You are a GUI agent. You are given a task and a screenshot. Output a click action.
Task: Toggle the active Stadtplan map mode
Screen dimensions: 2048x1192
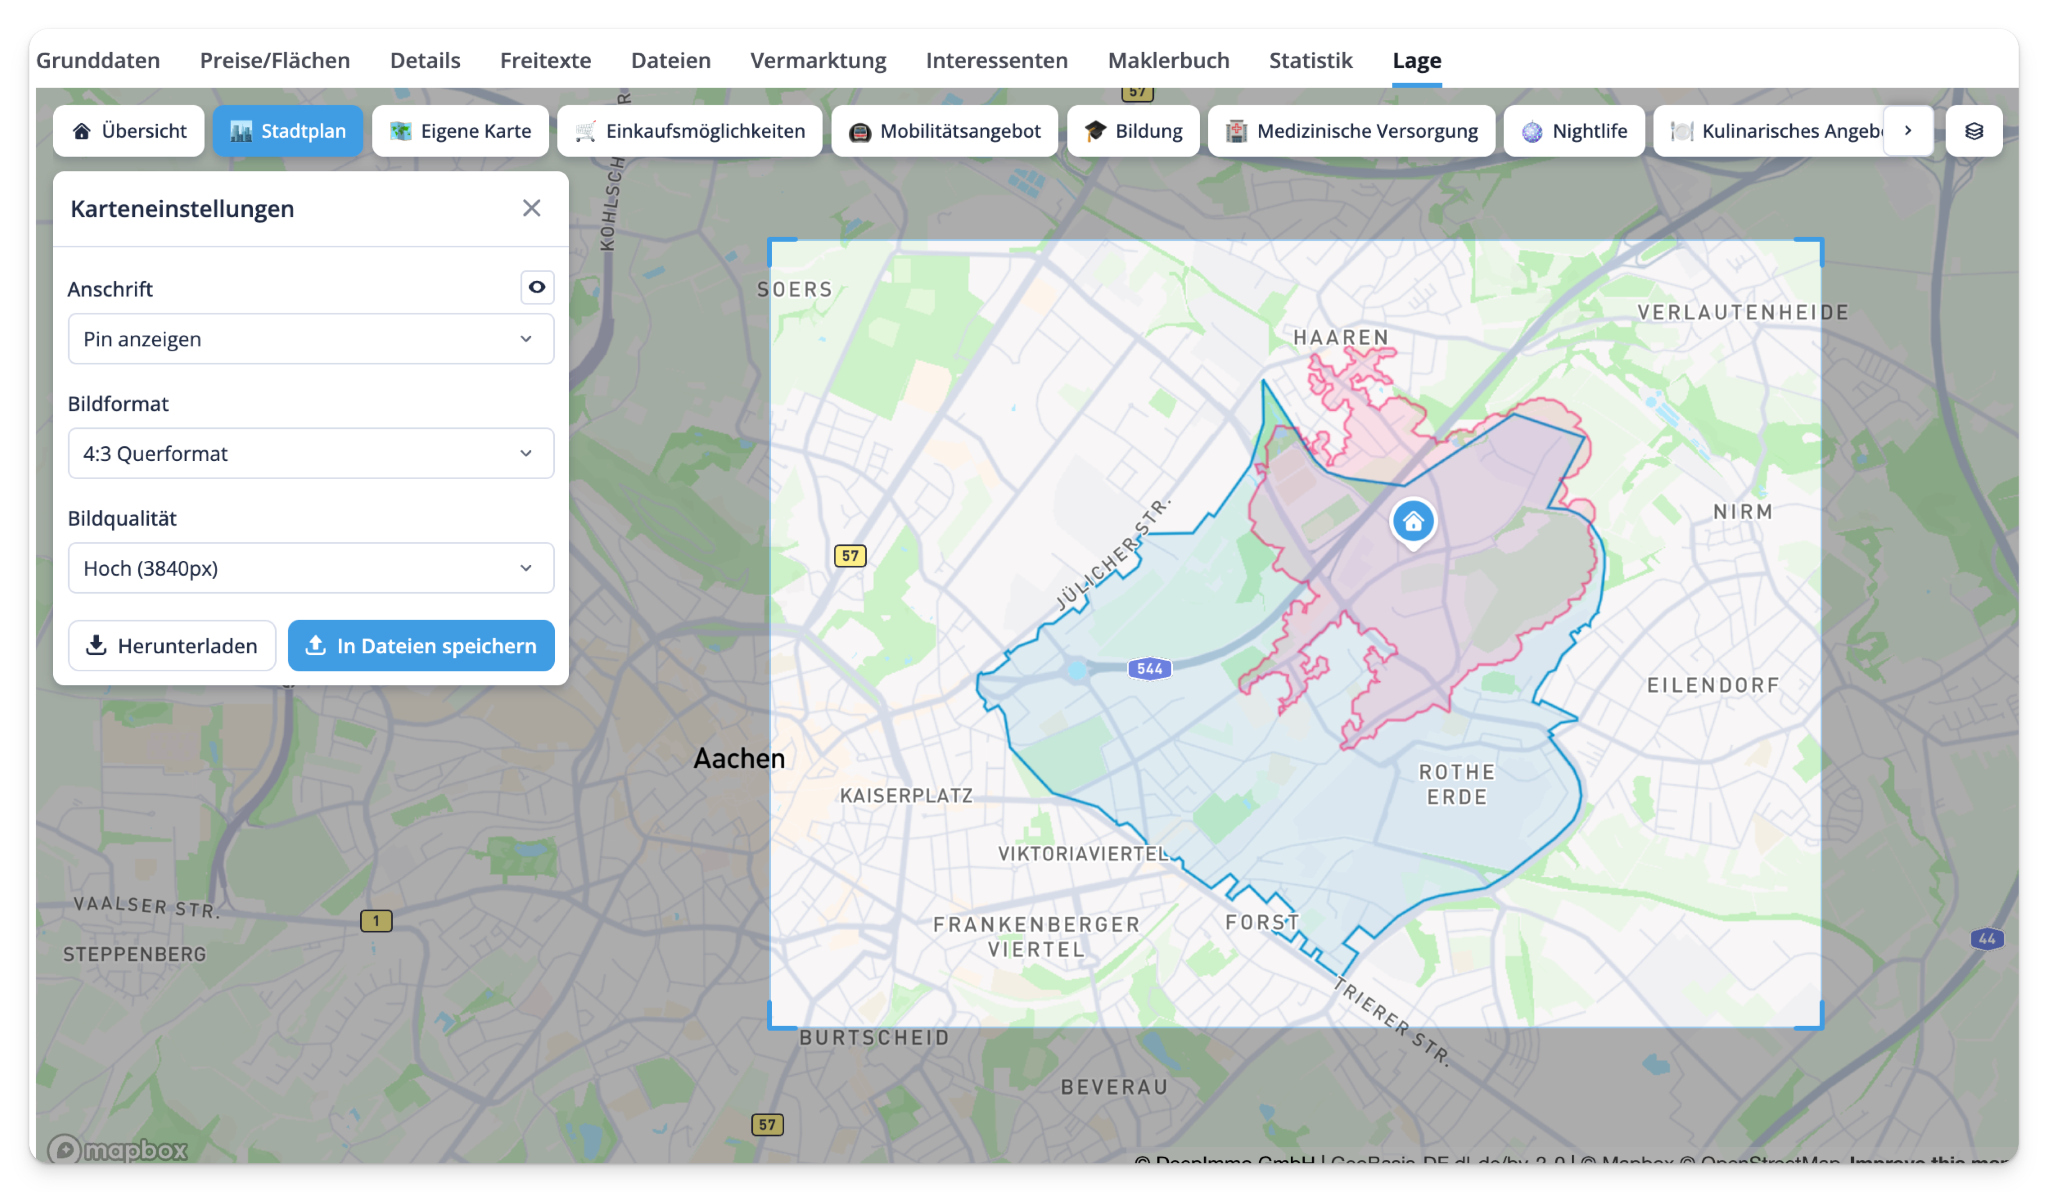287,131
